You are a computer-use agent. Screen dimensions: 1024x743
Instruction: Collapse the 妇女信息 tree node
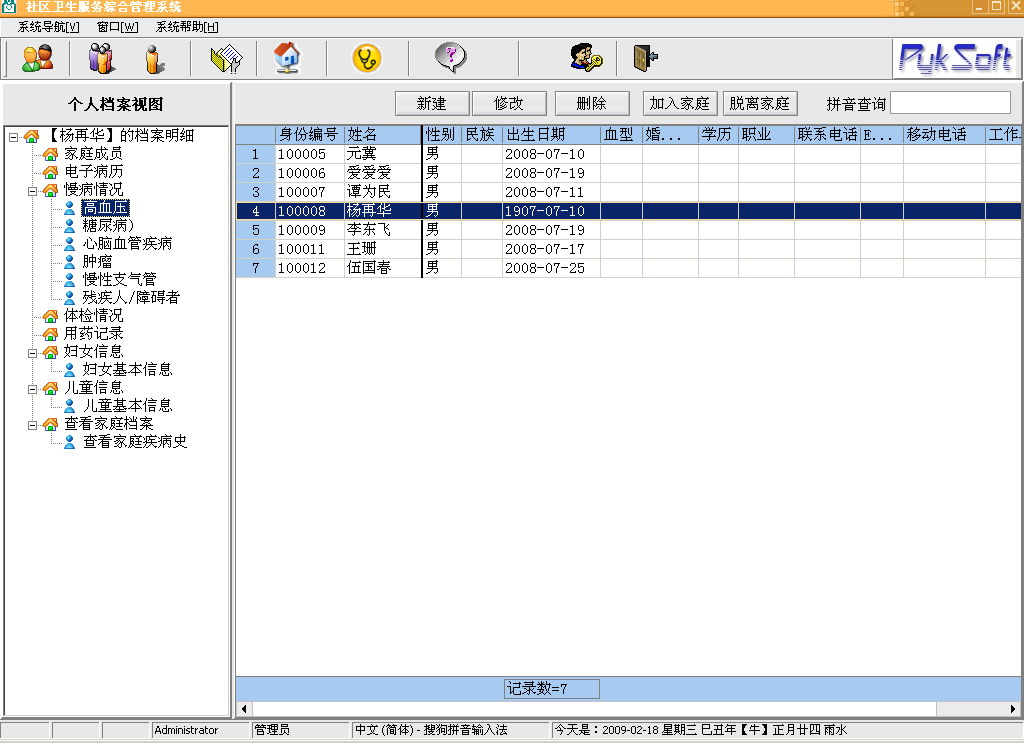point(32,352)
